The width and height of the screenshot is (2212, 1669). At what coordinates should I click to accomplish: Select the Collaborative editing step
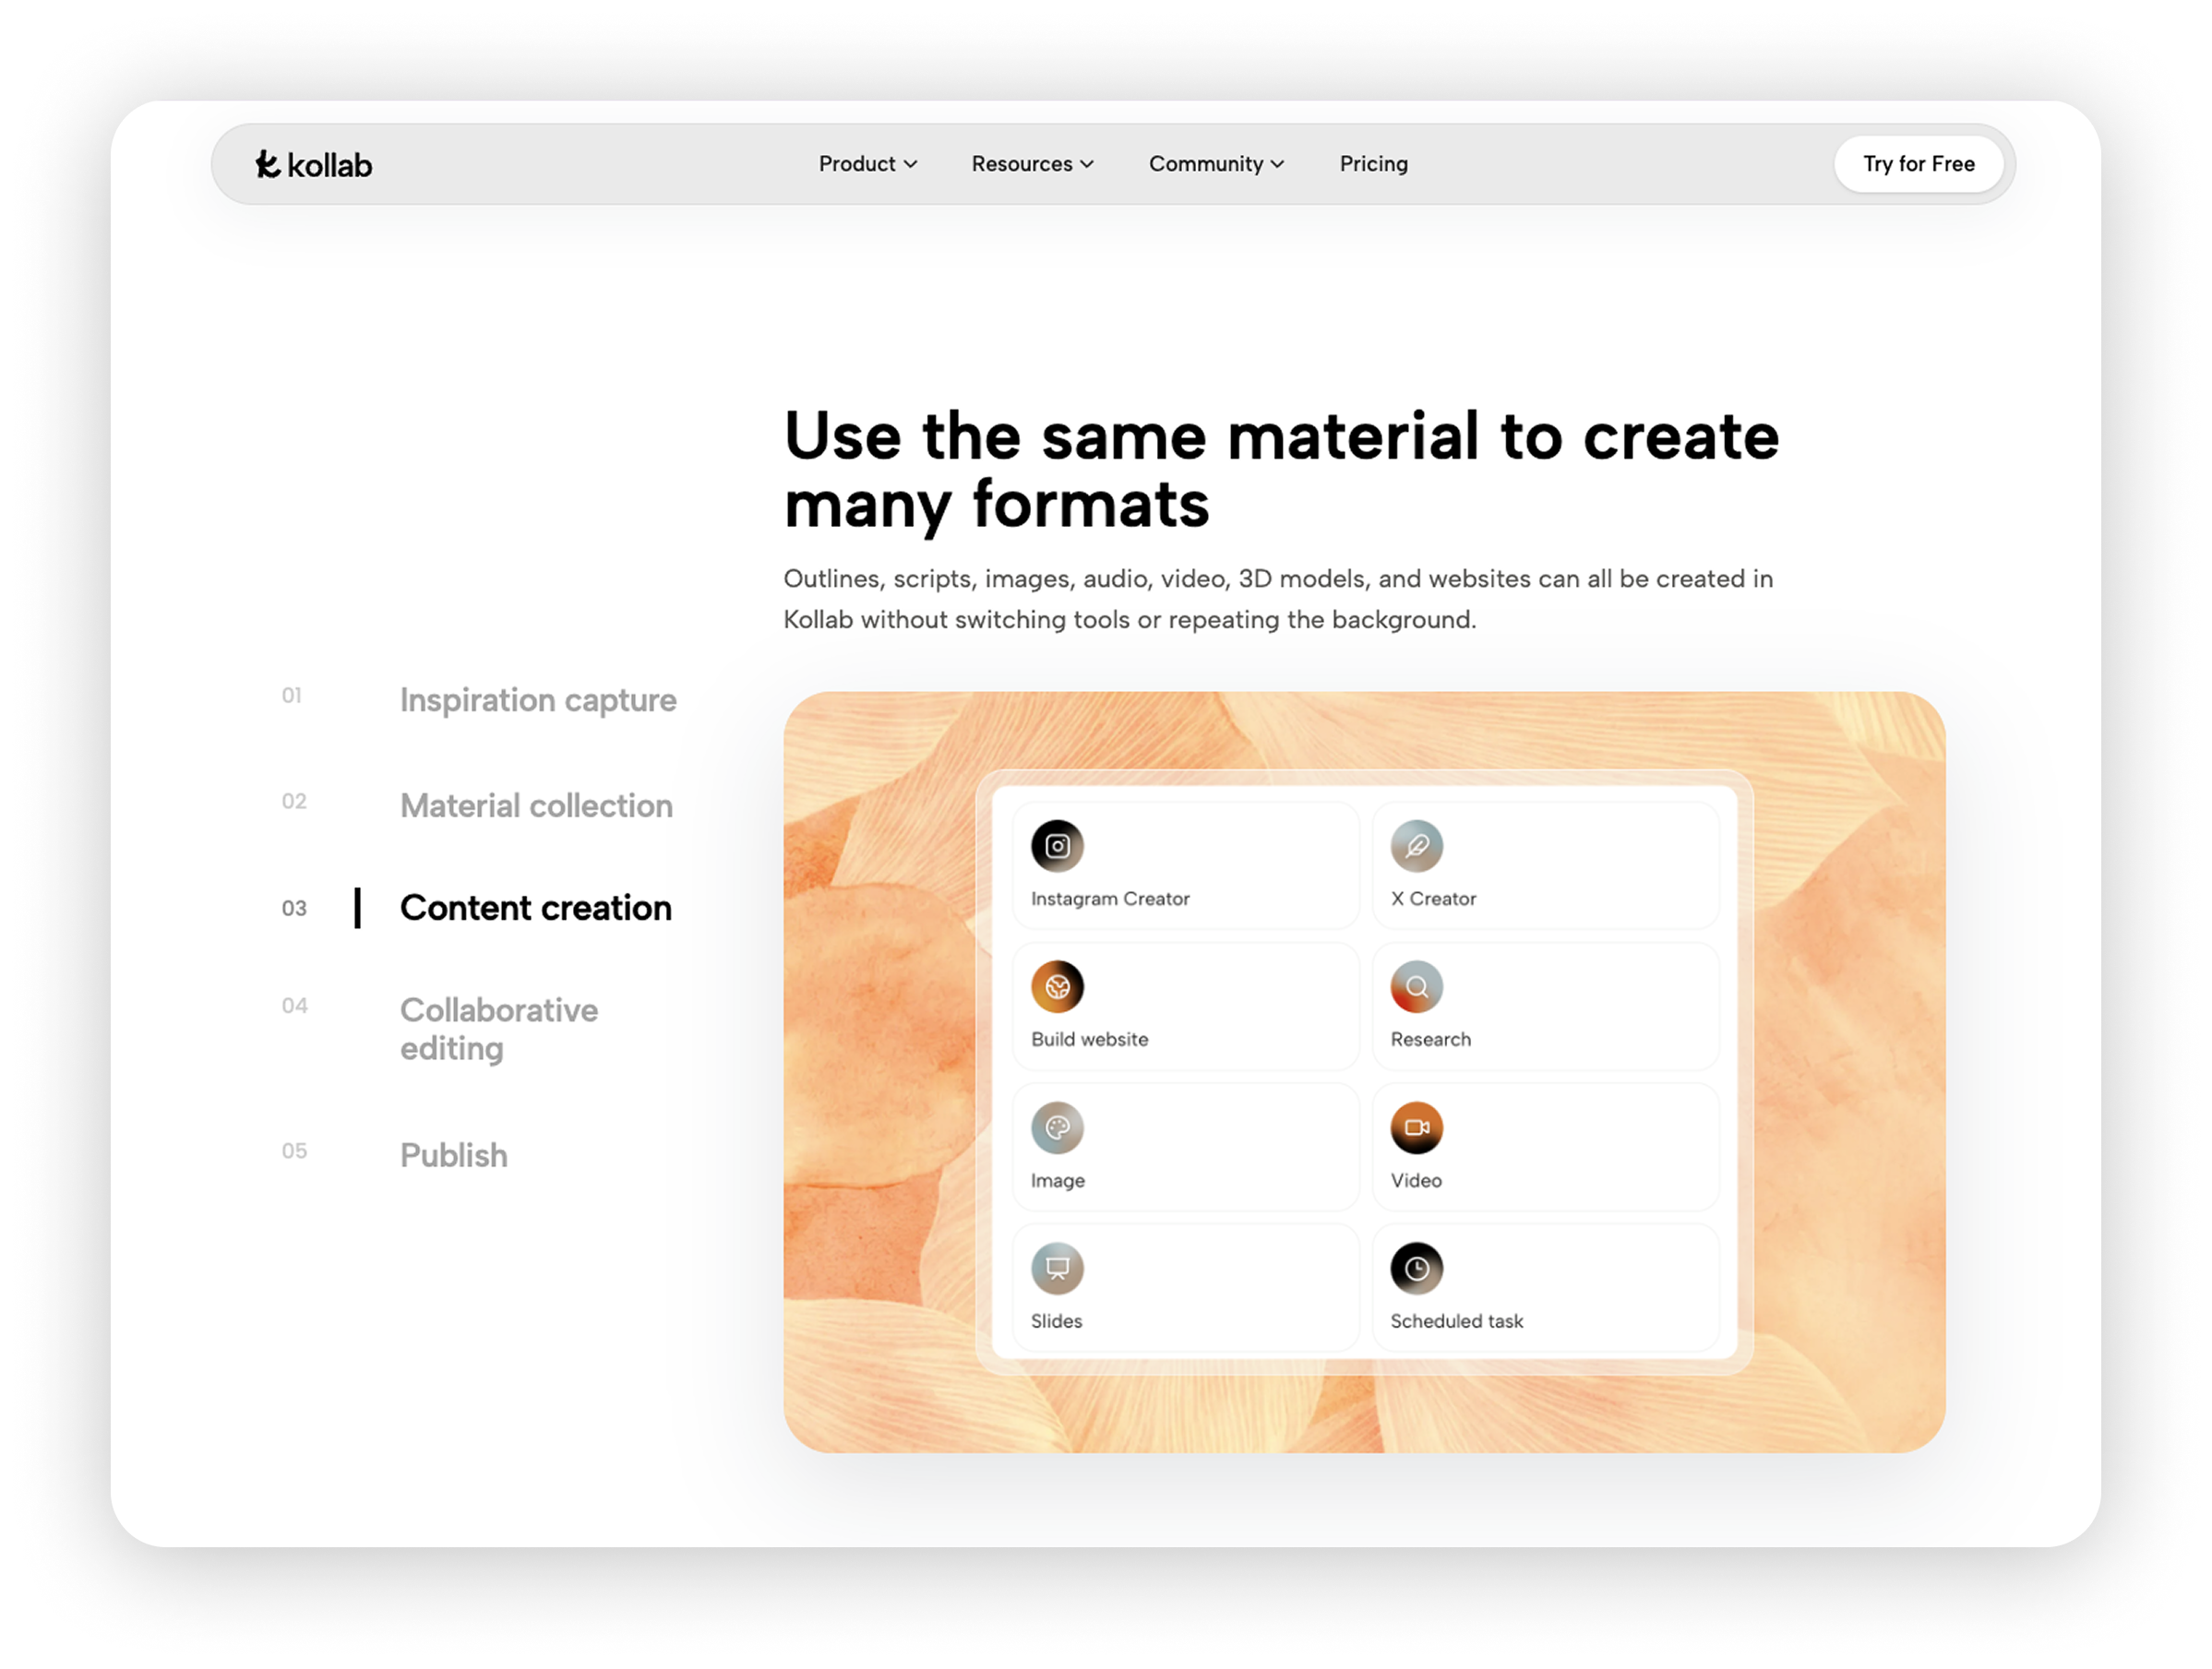point(499,1029)
